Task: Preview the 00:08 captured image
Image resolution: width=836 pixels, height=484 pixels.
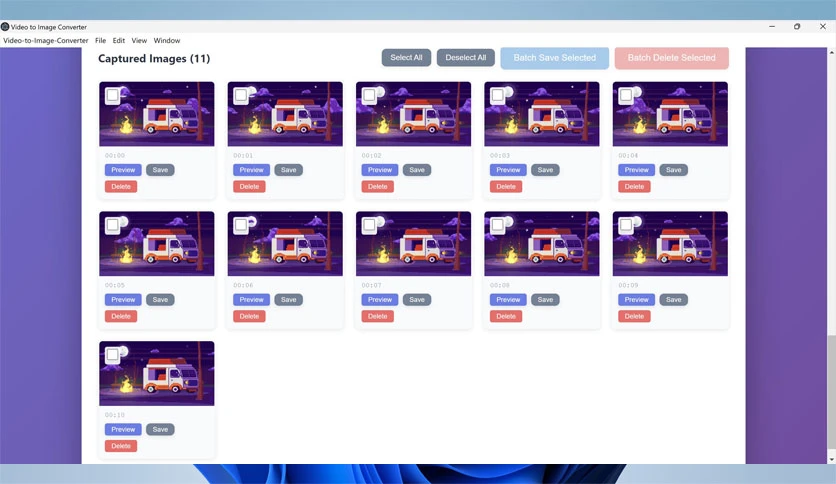Action: [508, 300]
